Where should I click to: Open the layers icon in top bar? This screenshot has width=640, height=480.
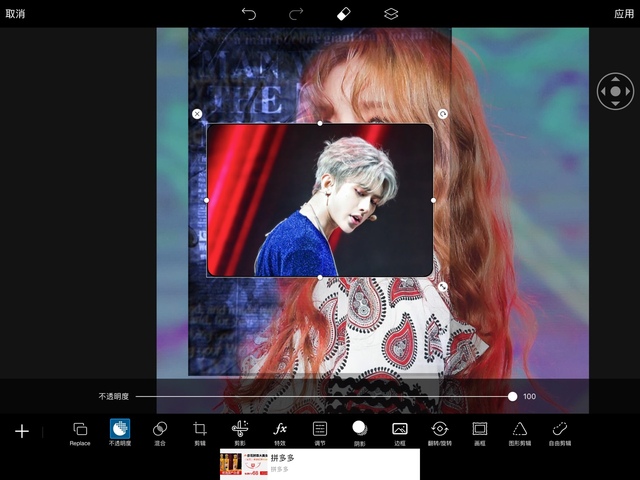(390, 14)
